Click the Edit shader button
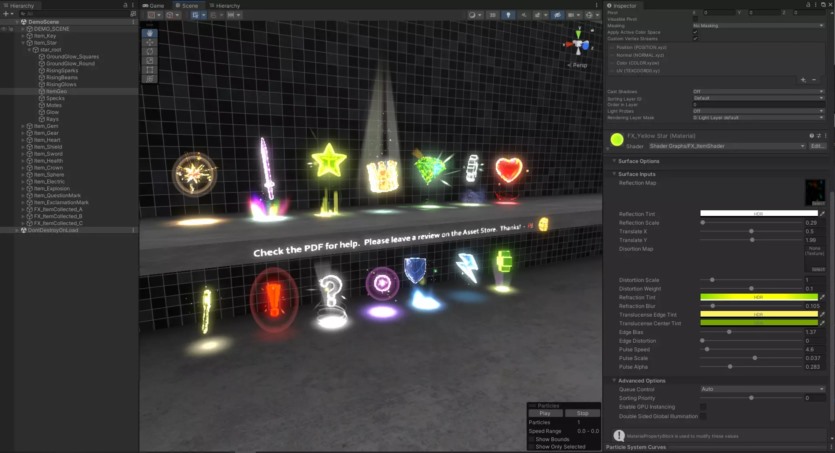 tap(816, 146)
